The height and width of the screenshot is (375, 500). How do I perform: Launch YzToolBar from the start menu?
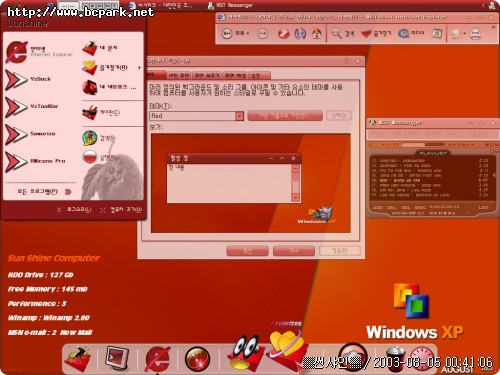click(32, 107)
